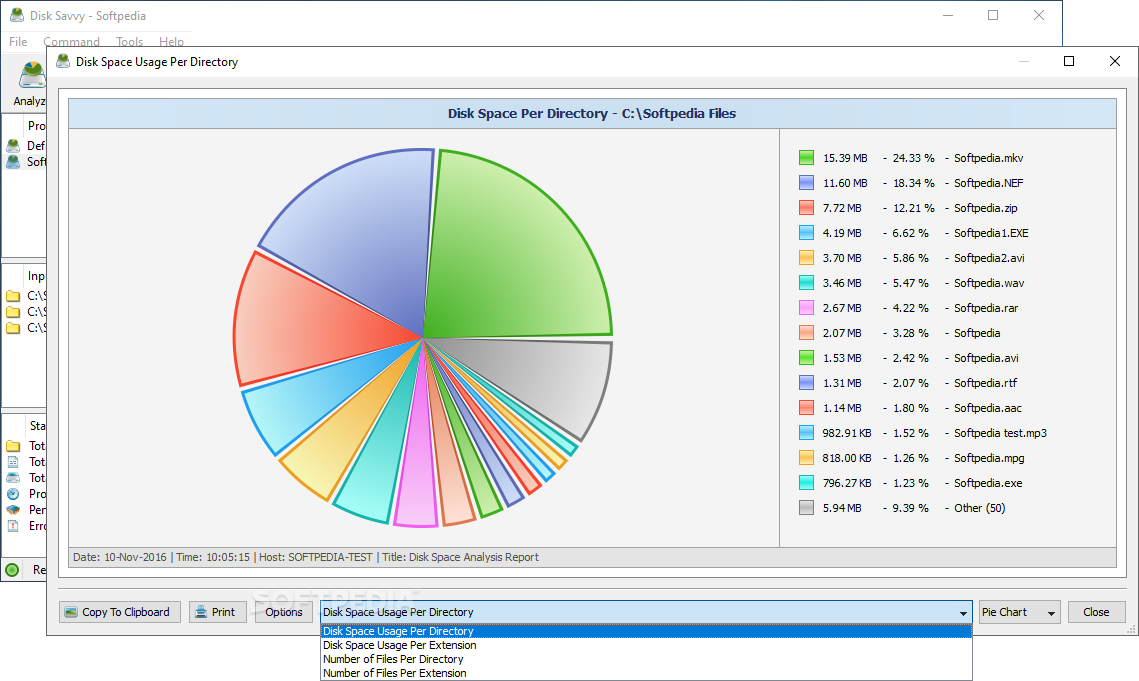This screenshot has height=681, width=1139.
Task: Click the orange Softpedia2.avi legend swatch
Action: click(x=806, y=258)
